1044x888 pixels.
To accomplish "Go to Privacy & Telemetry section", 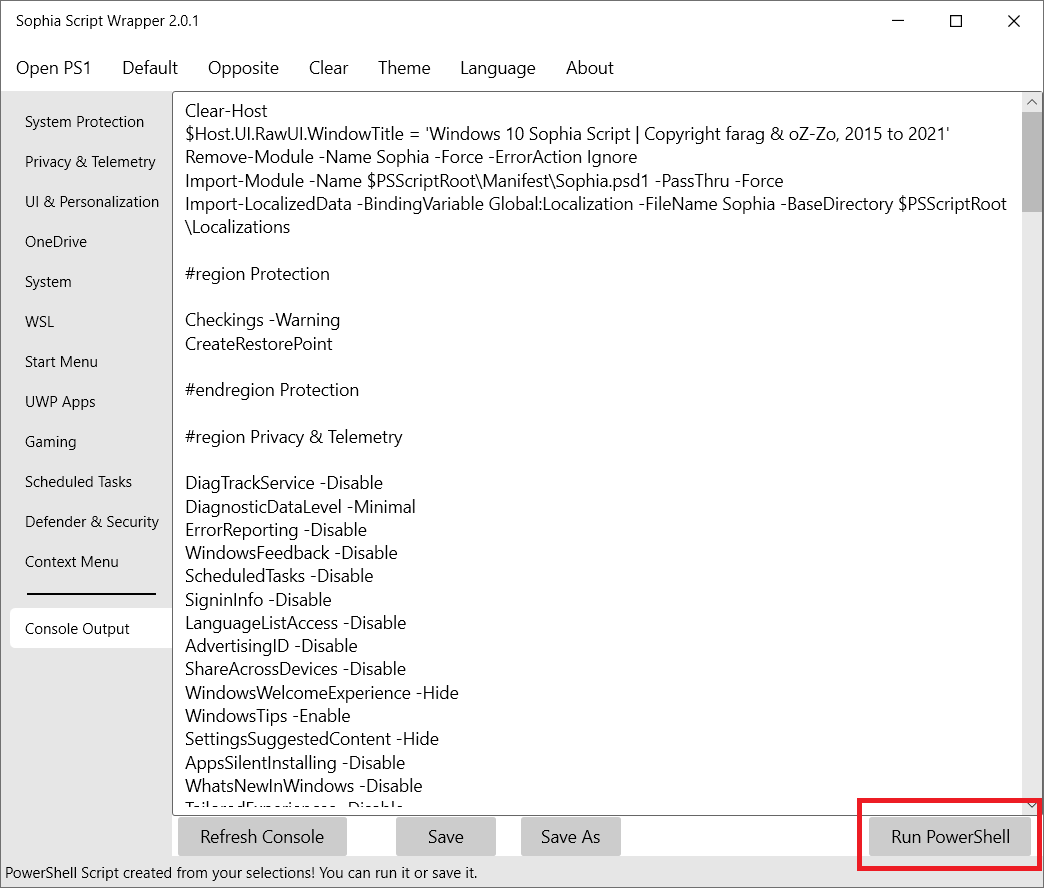I will click(90, 162).
